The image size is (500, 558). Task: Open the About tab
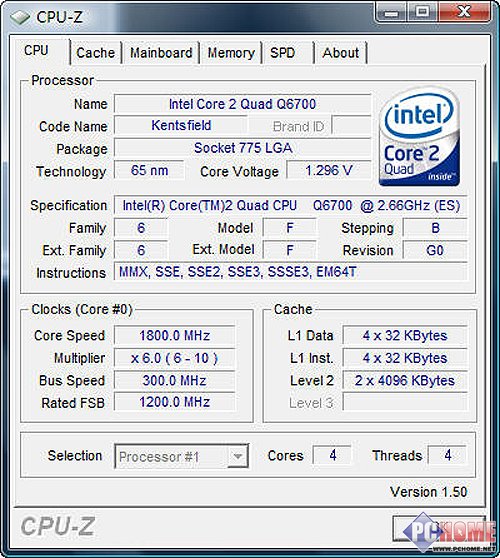(341, 53)
